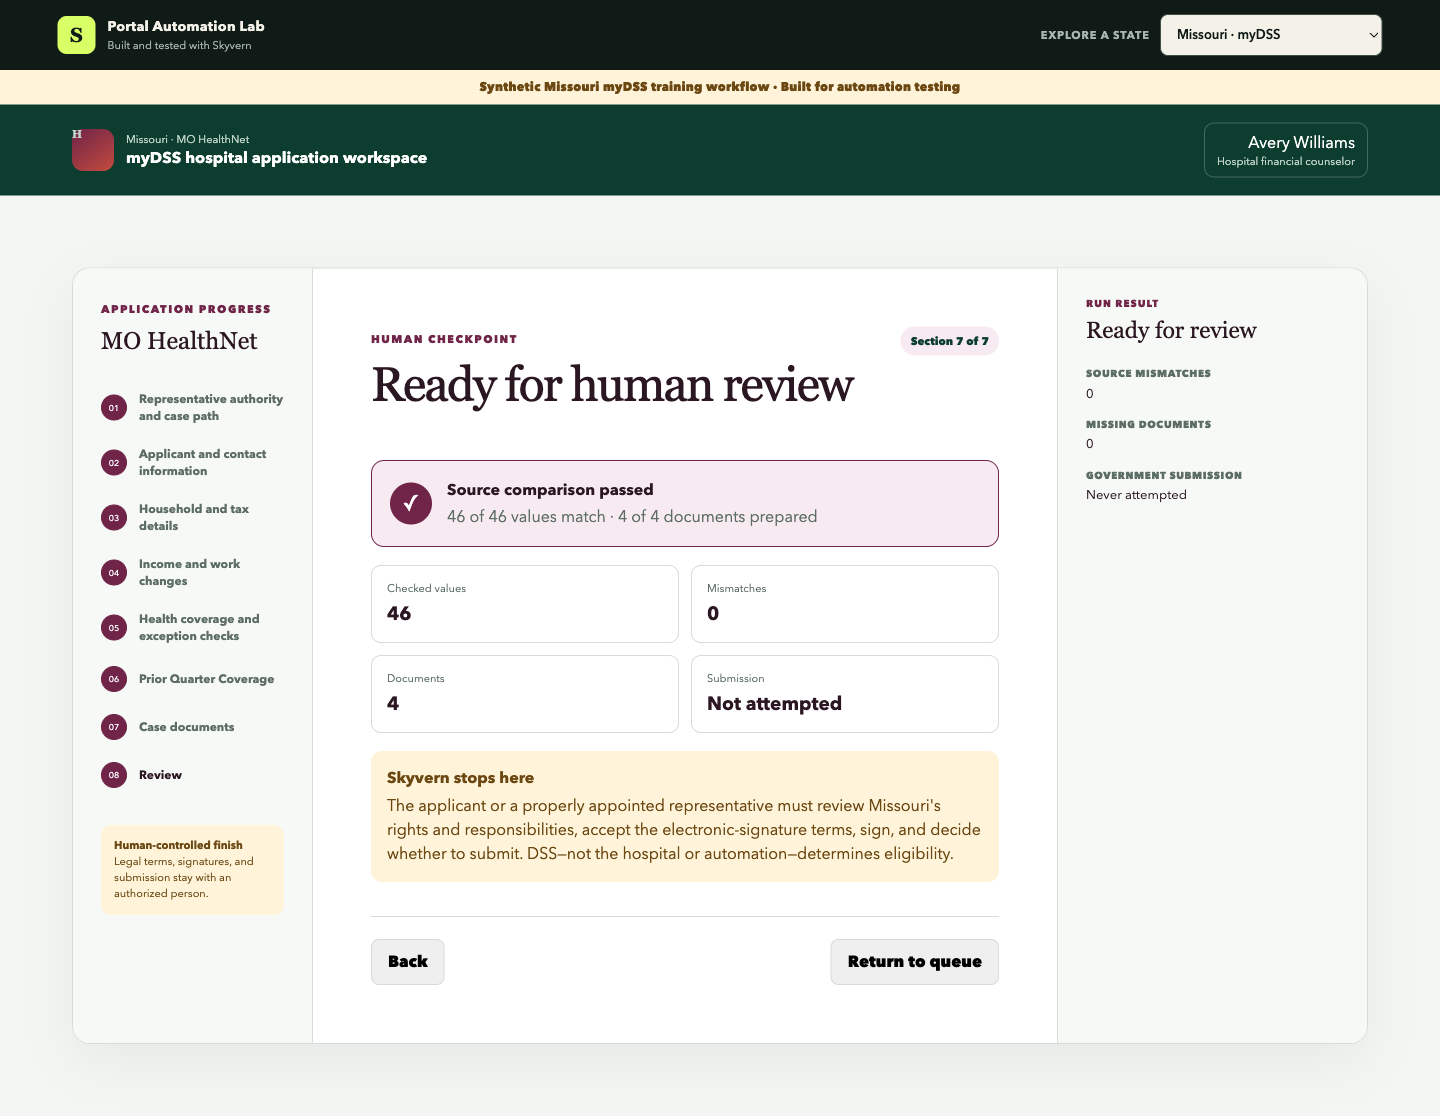Click the EXPLORE A STATE label
Screen dimensions: 1440x1116
coord(1095,35)
